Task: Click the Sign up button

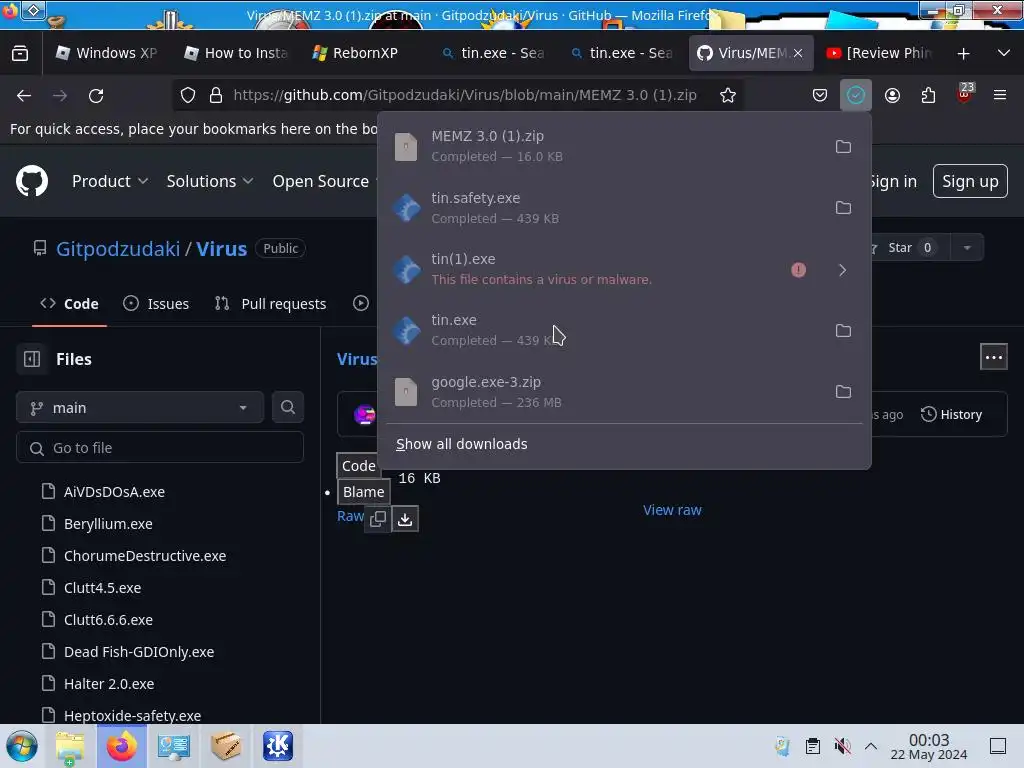Action: tap(970, 181)
